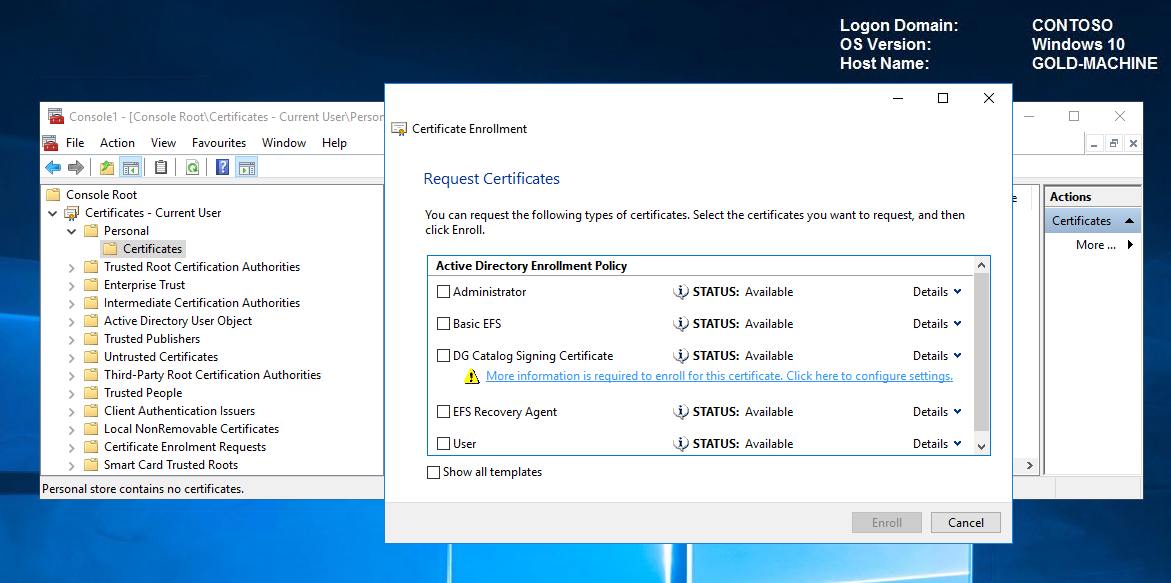Check the DG Catalog Signing Certificate template

click(444, 356)
